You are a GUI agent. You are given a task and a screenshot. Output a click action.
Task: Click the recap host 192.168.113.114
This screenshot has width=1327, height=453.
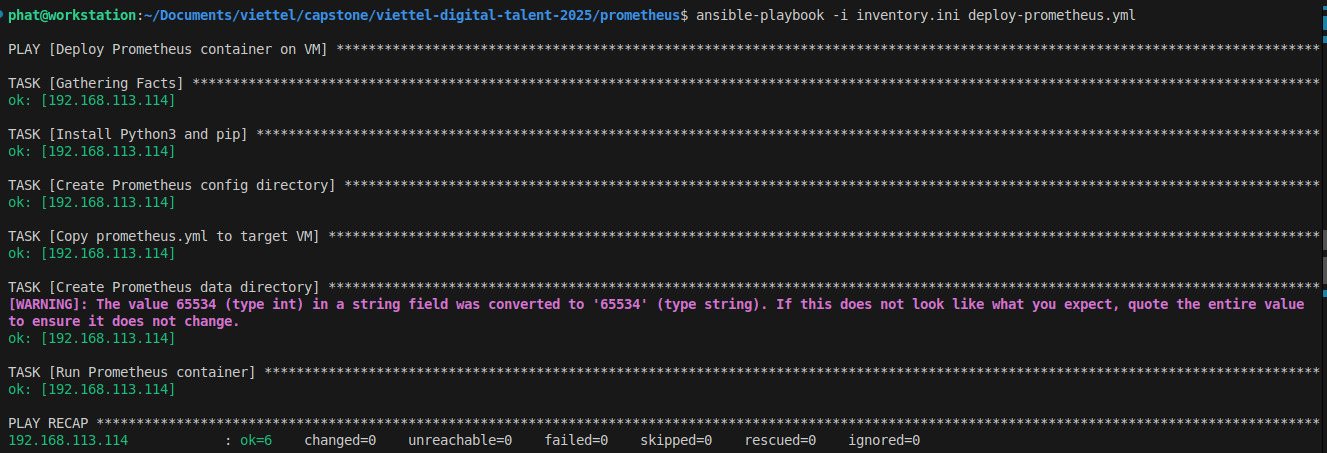tap(68, 440)
